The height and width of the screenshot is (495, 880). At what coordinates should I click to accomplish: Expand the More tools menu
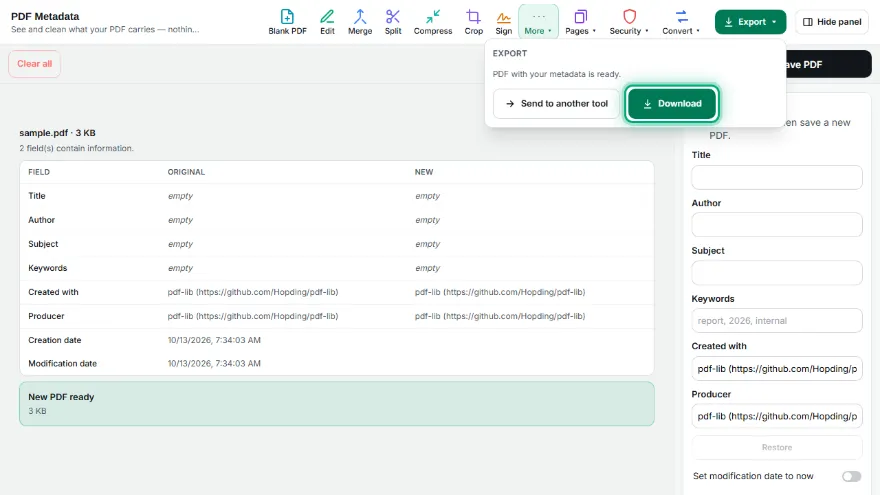[538, 22]
